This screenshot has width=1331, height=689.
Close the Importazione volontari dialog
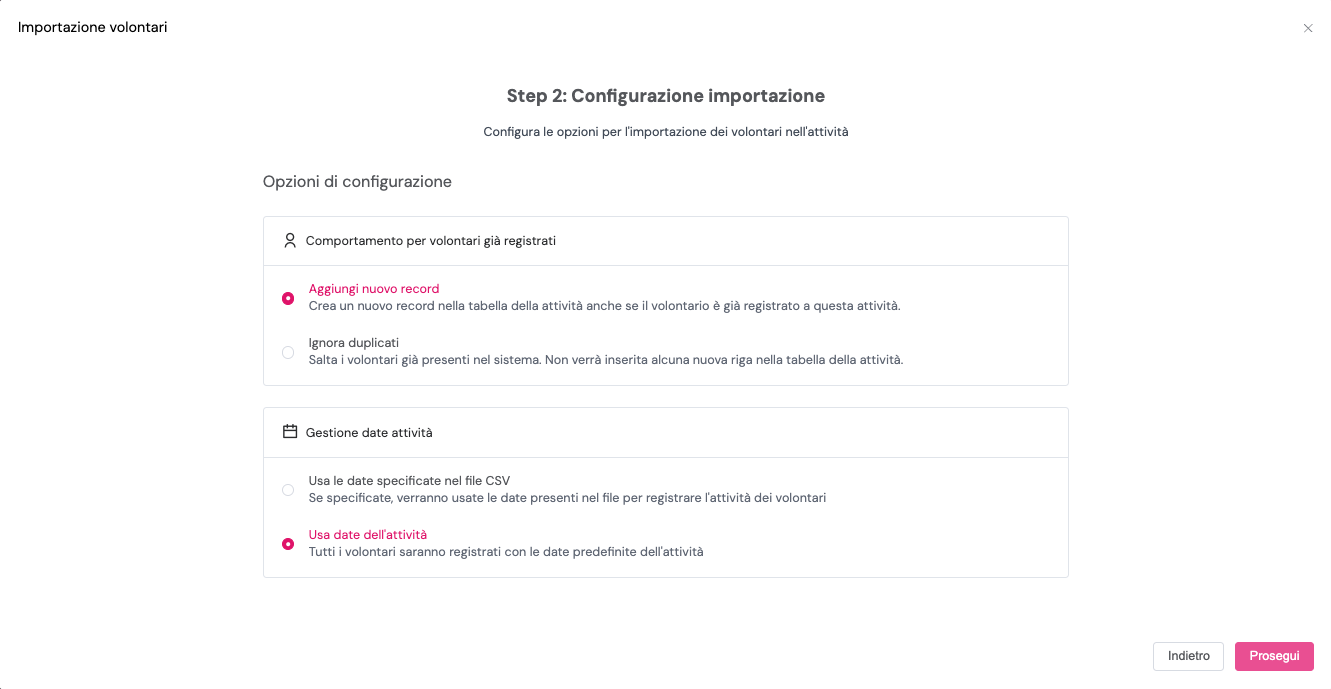(x=1308, y=28)
